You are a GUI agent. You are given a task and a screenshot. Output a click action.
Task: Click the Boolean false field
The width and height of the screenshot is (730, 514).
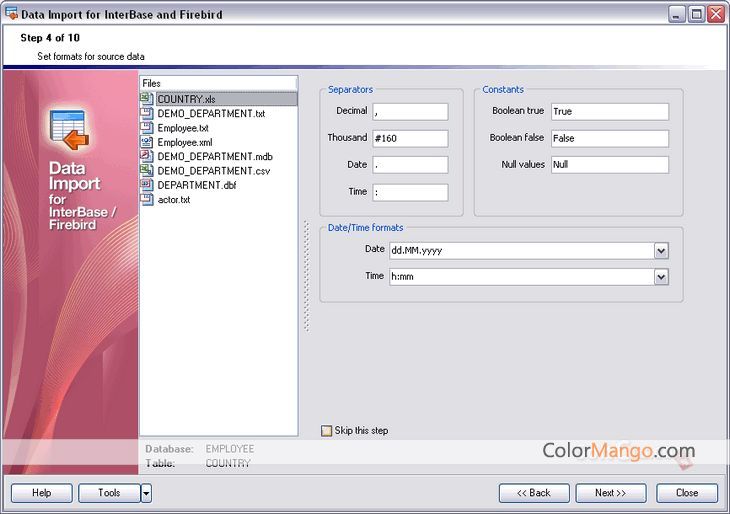coord(610,138)
